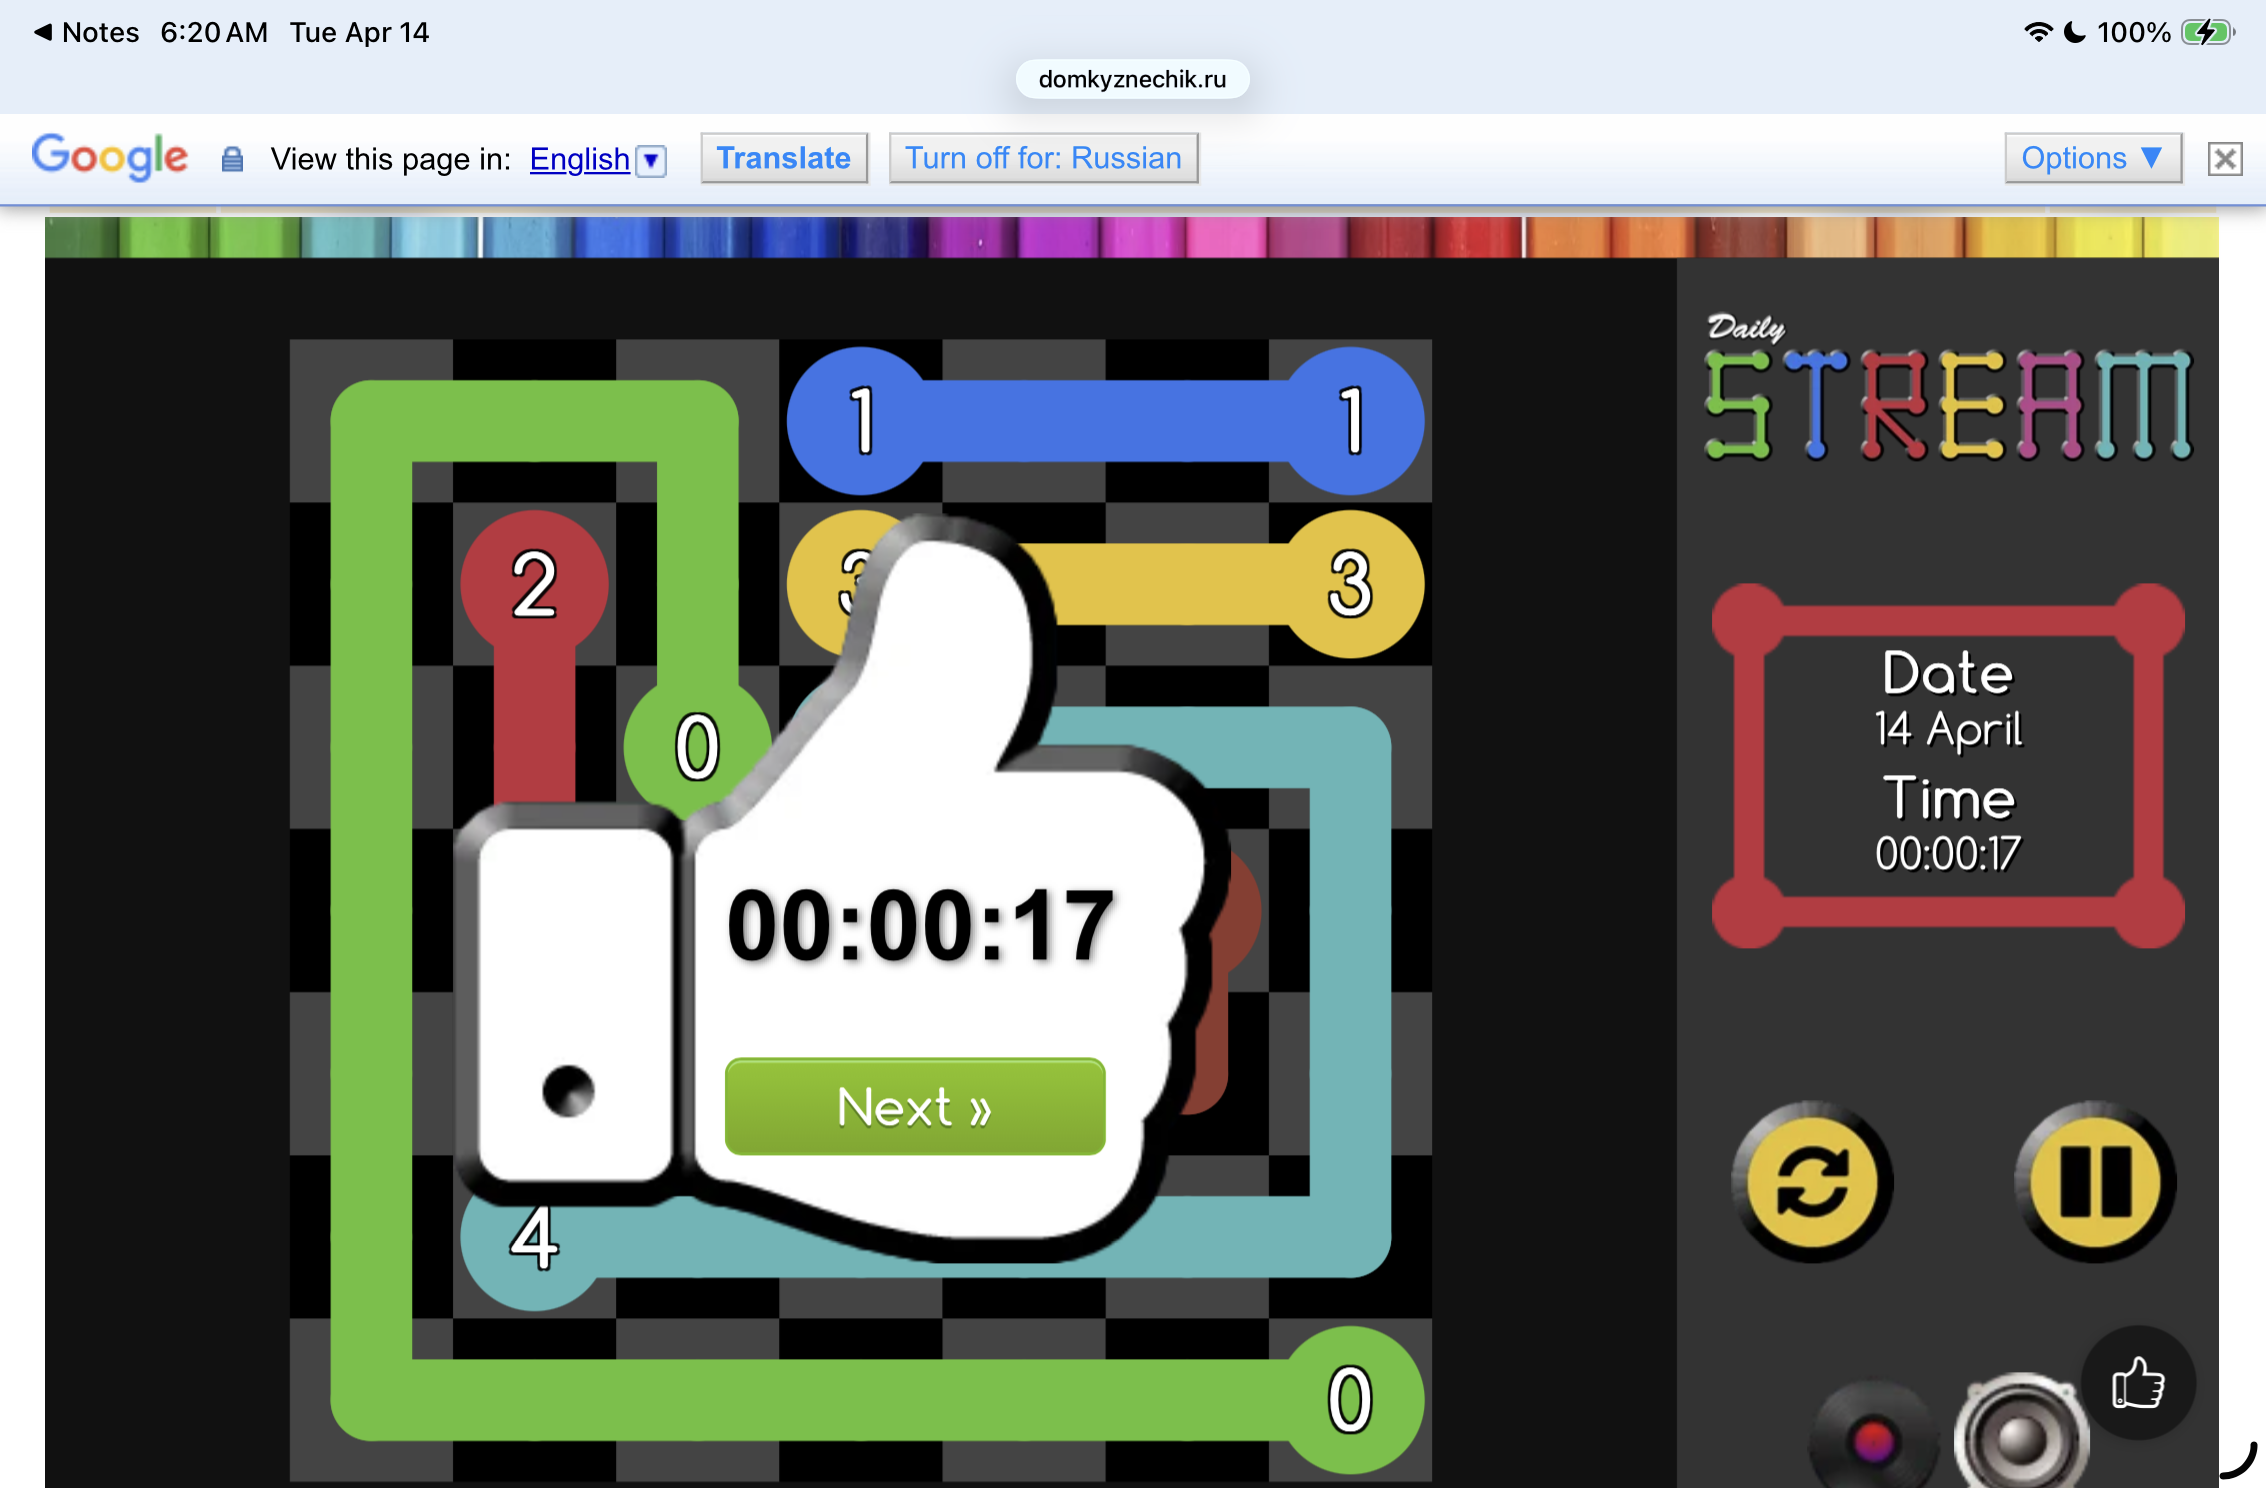Click the English language link
The height and width of the screenshot is (1488, 2266).
click(x=579, y=159)
